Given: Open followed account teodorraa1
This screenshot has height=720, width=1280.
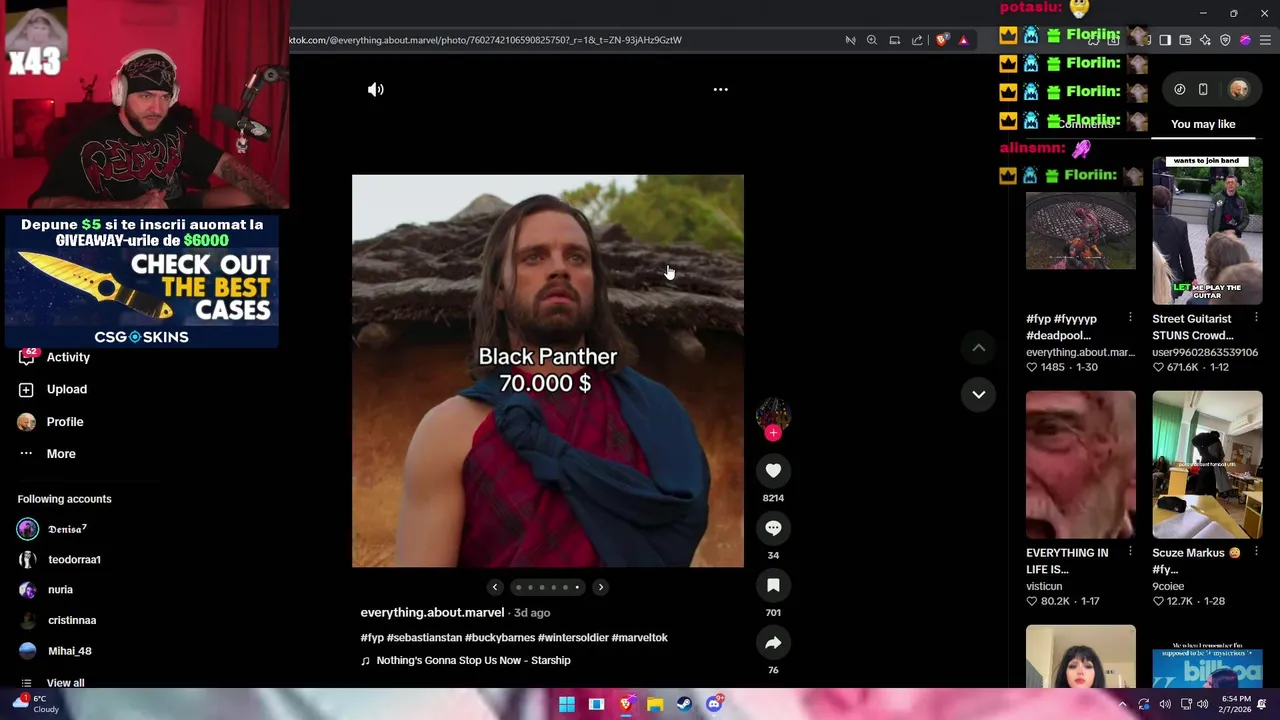Looking at the screenshot, I should pos(74,560).
